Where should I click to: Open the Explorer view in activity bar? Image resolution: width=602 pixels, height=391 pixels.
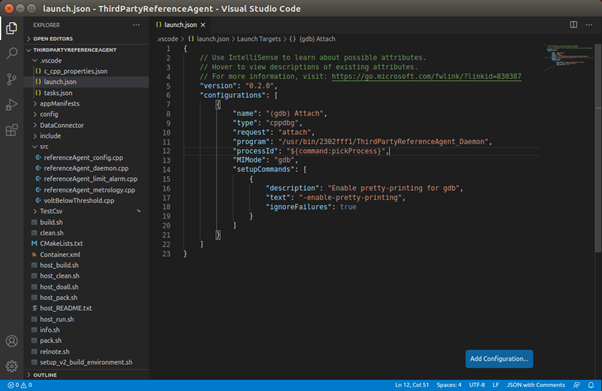[12, 28]
